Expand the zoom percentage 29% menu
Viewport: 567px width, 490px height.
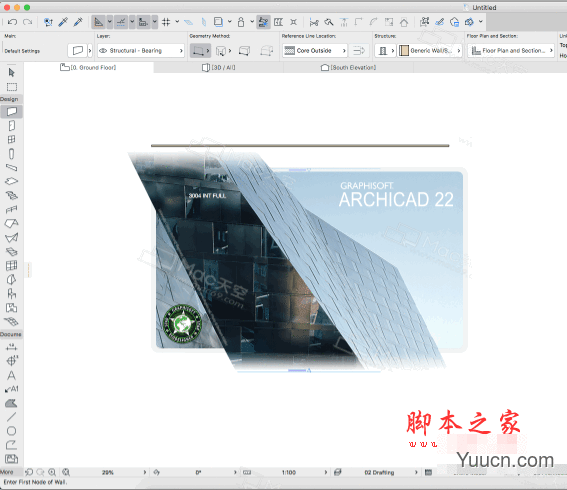144,472
